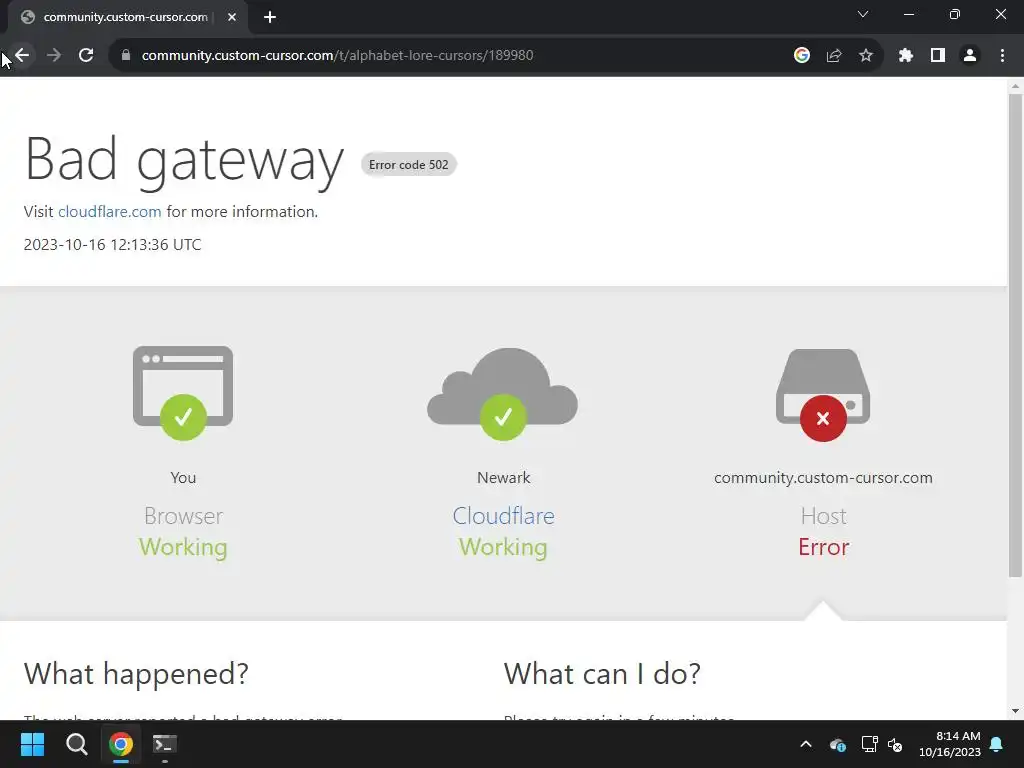Open the Chrome three-dot menu
1024x768 pixels.
pyautogui.click(x=1002, y=56)
